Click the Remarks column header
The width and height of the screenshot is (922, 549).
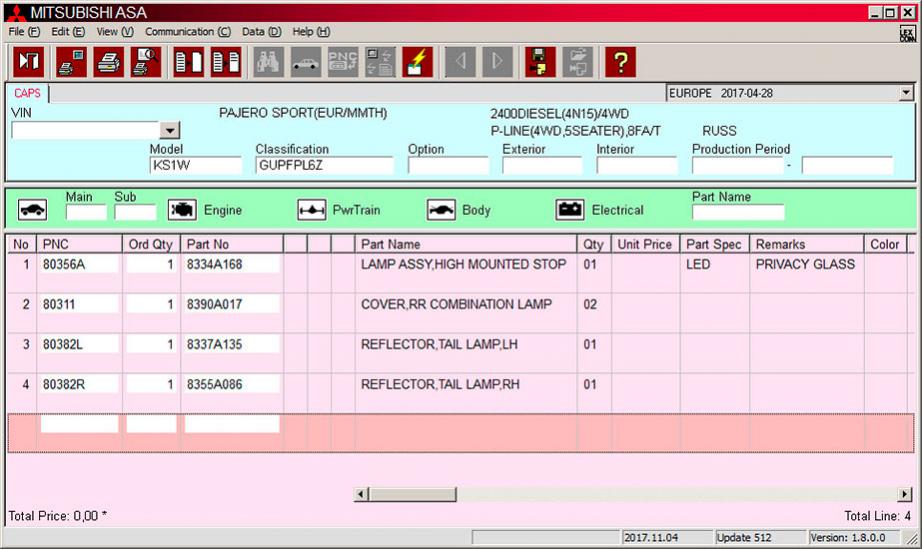pyautogui.click(x=807, y=245)
